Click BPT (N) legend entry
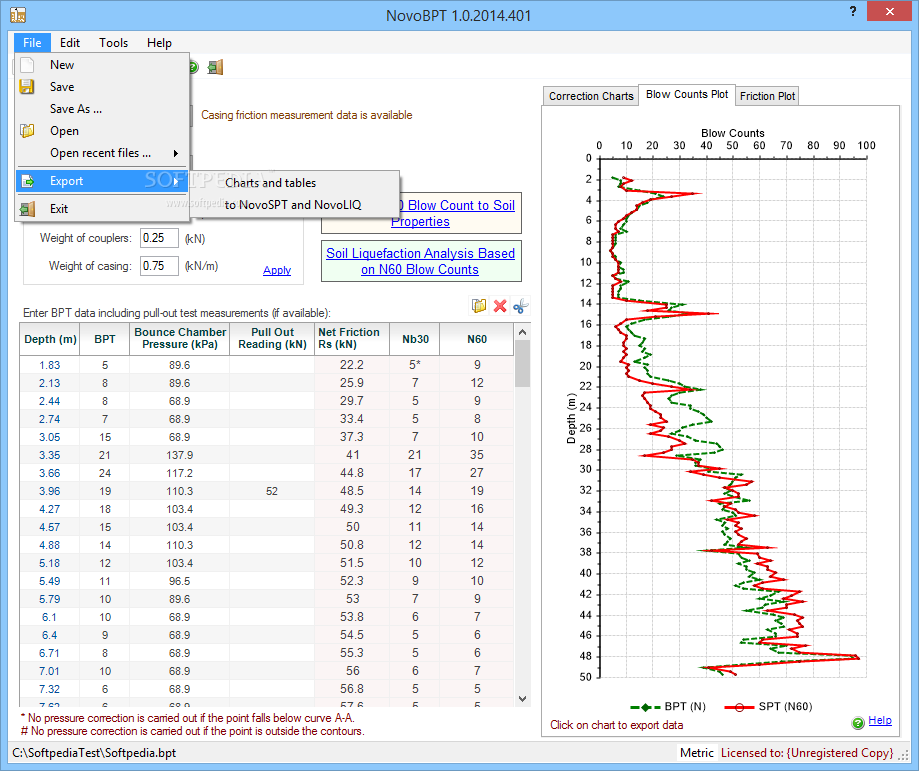Viewport: 919px width, 771px height. pos(668,707)
